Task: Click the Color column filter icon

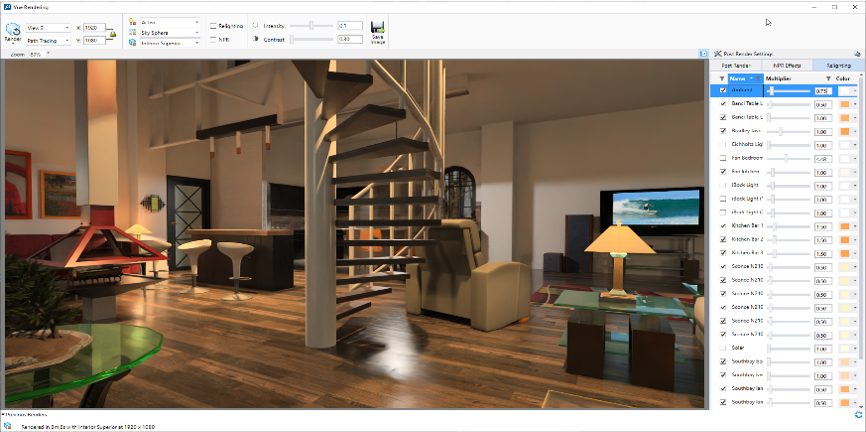Action: 828,78
